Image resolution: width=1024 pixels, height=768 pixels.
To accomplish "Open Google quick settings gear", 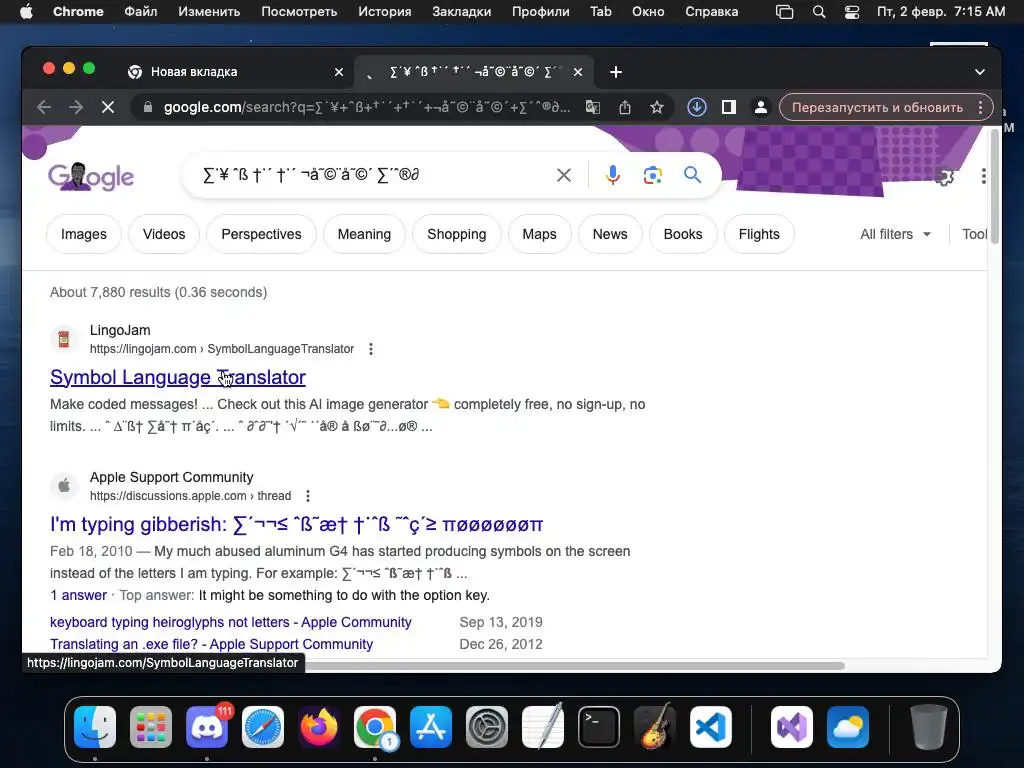I will click(944, 176).
